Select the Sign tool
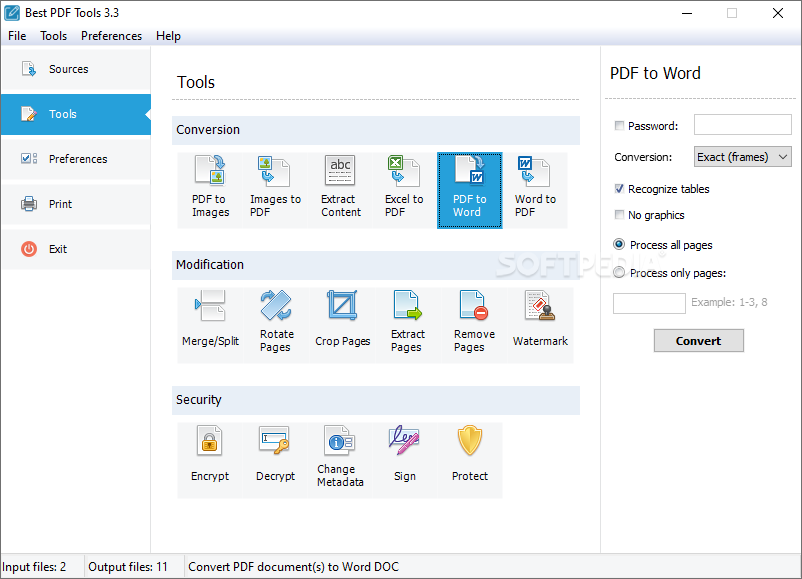 (x=405, y=460)
